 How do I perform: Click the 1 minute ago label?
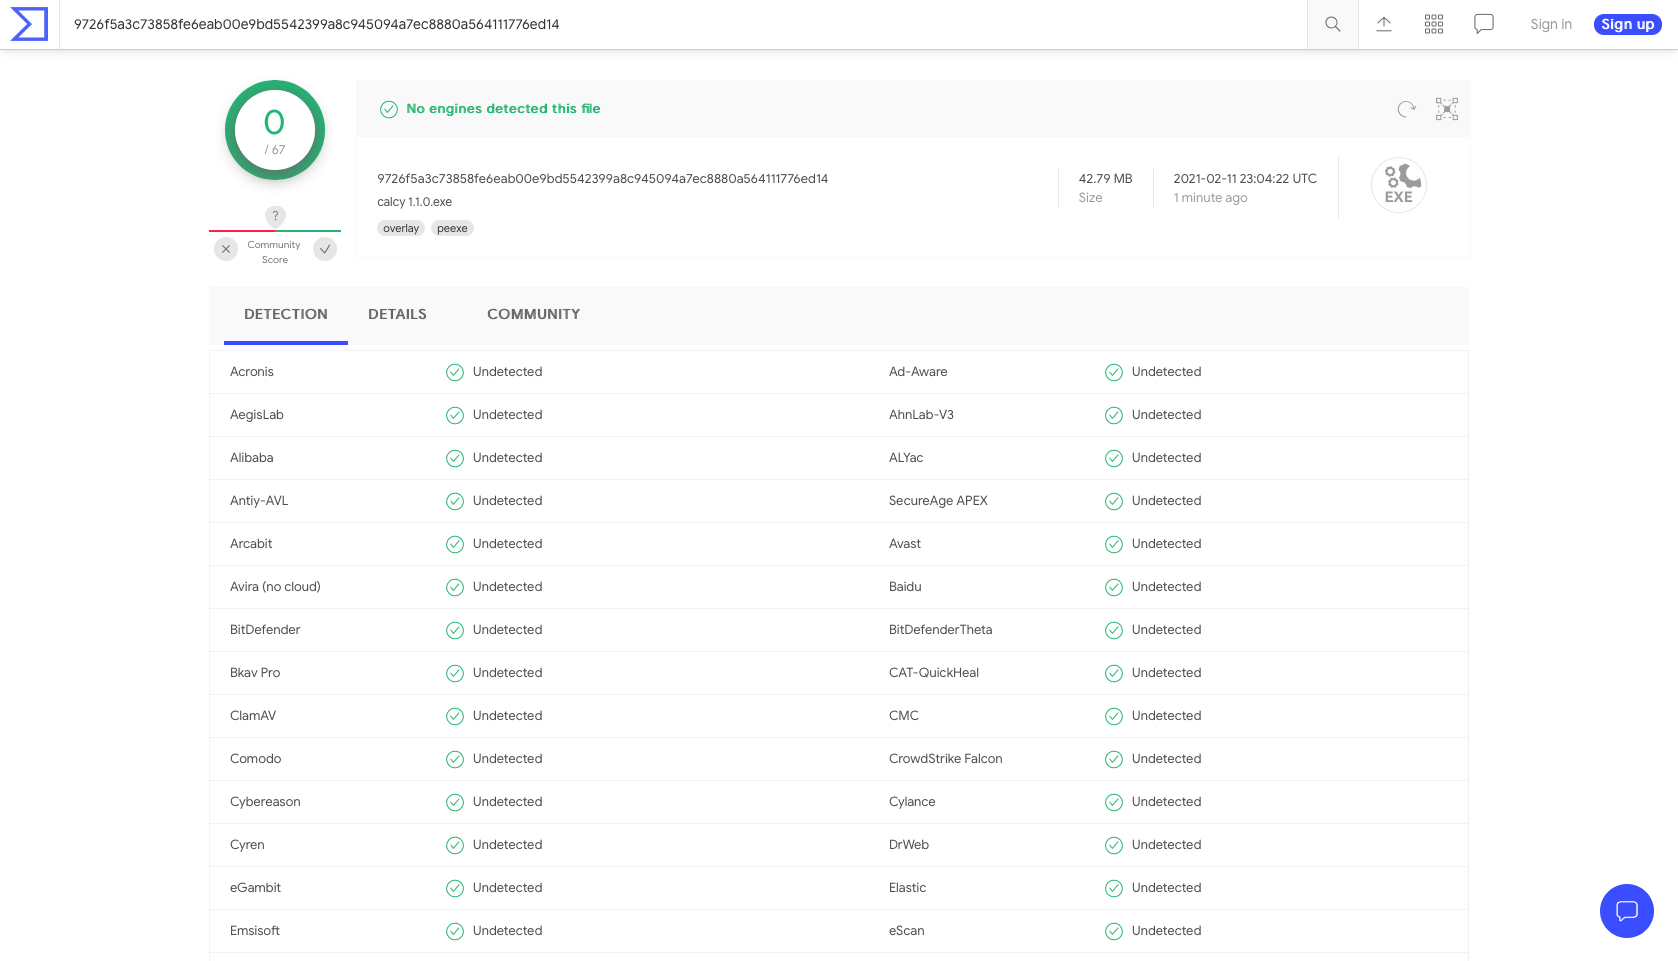click(x=1210, y=198)
